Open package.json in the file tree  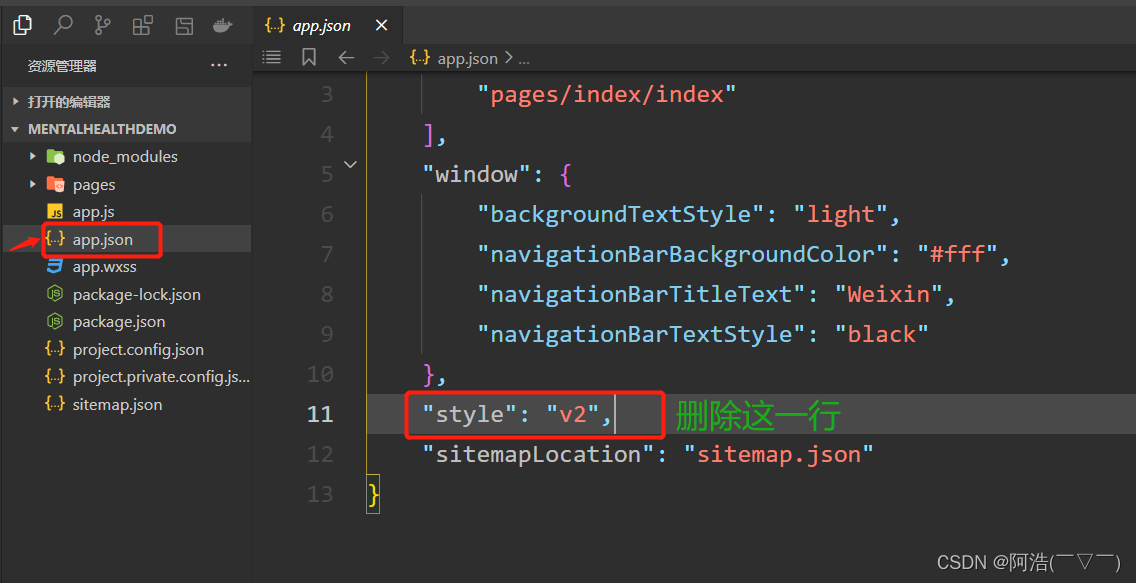click(x=118, y=322)
